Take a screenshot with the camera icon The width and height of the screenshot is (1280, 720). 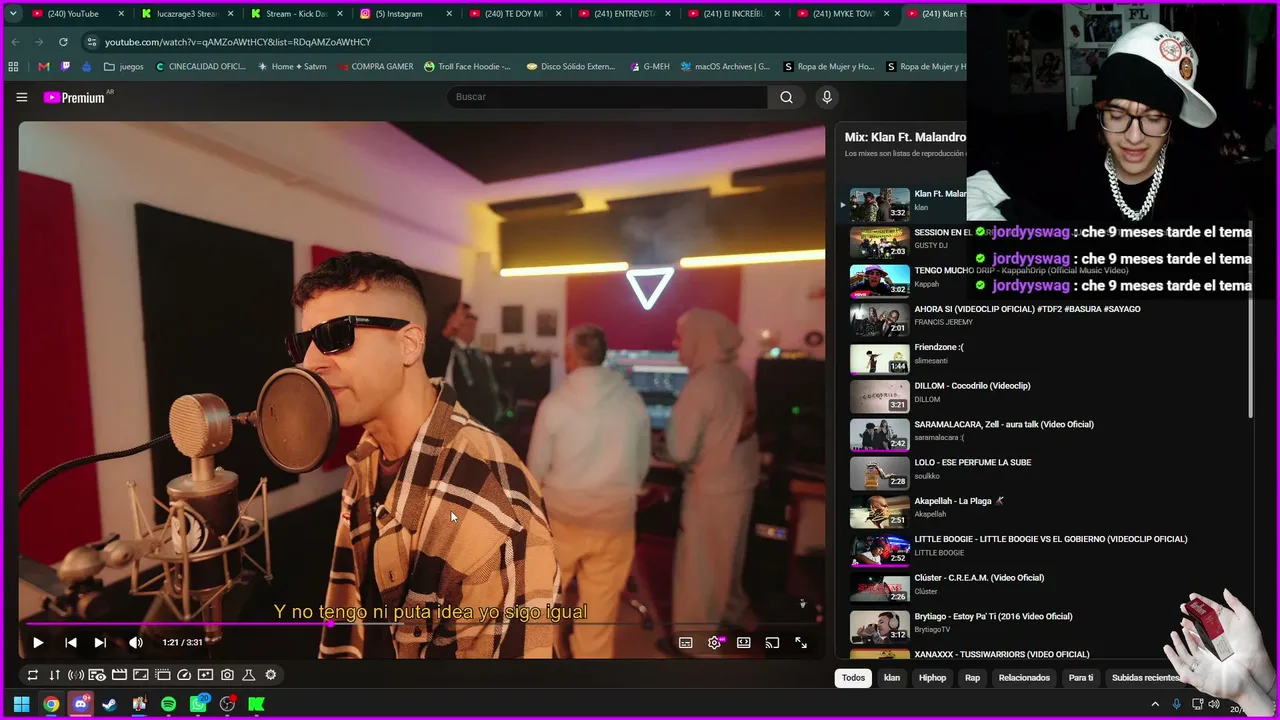pyautogui.click(x=227, y=675)
